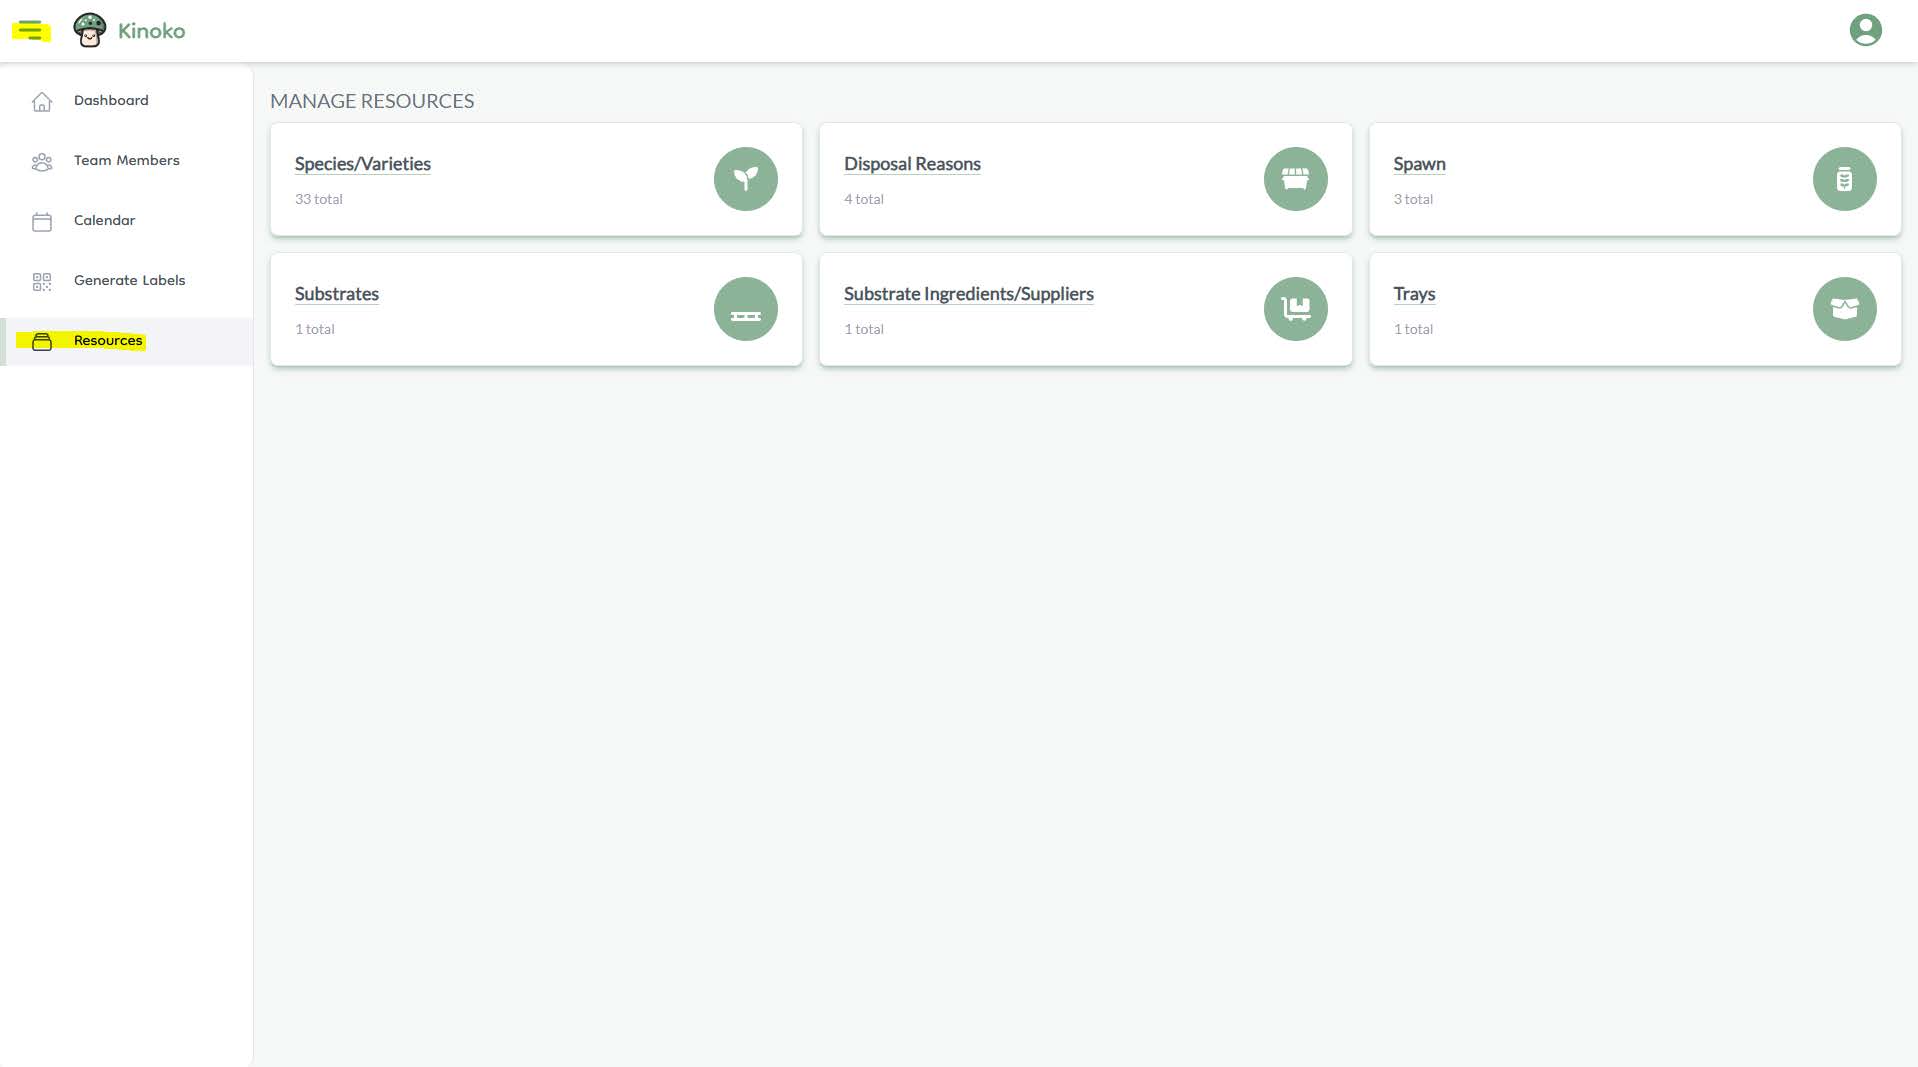The height and width of the screenshot is (1067, 1918).
Task: Click the Generate Labels QR icon
Action: [42, 282]
